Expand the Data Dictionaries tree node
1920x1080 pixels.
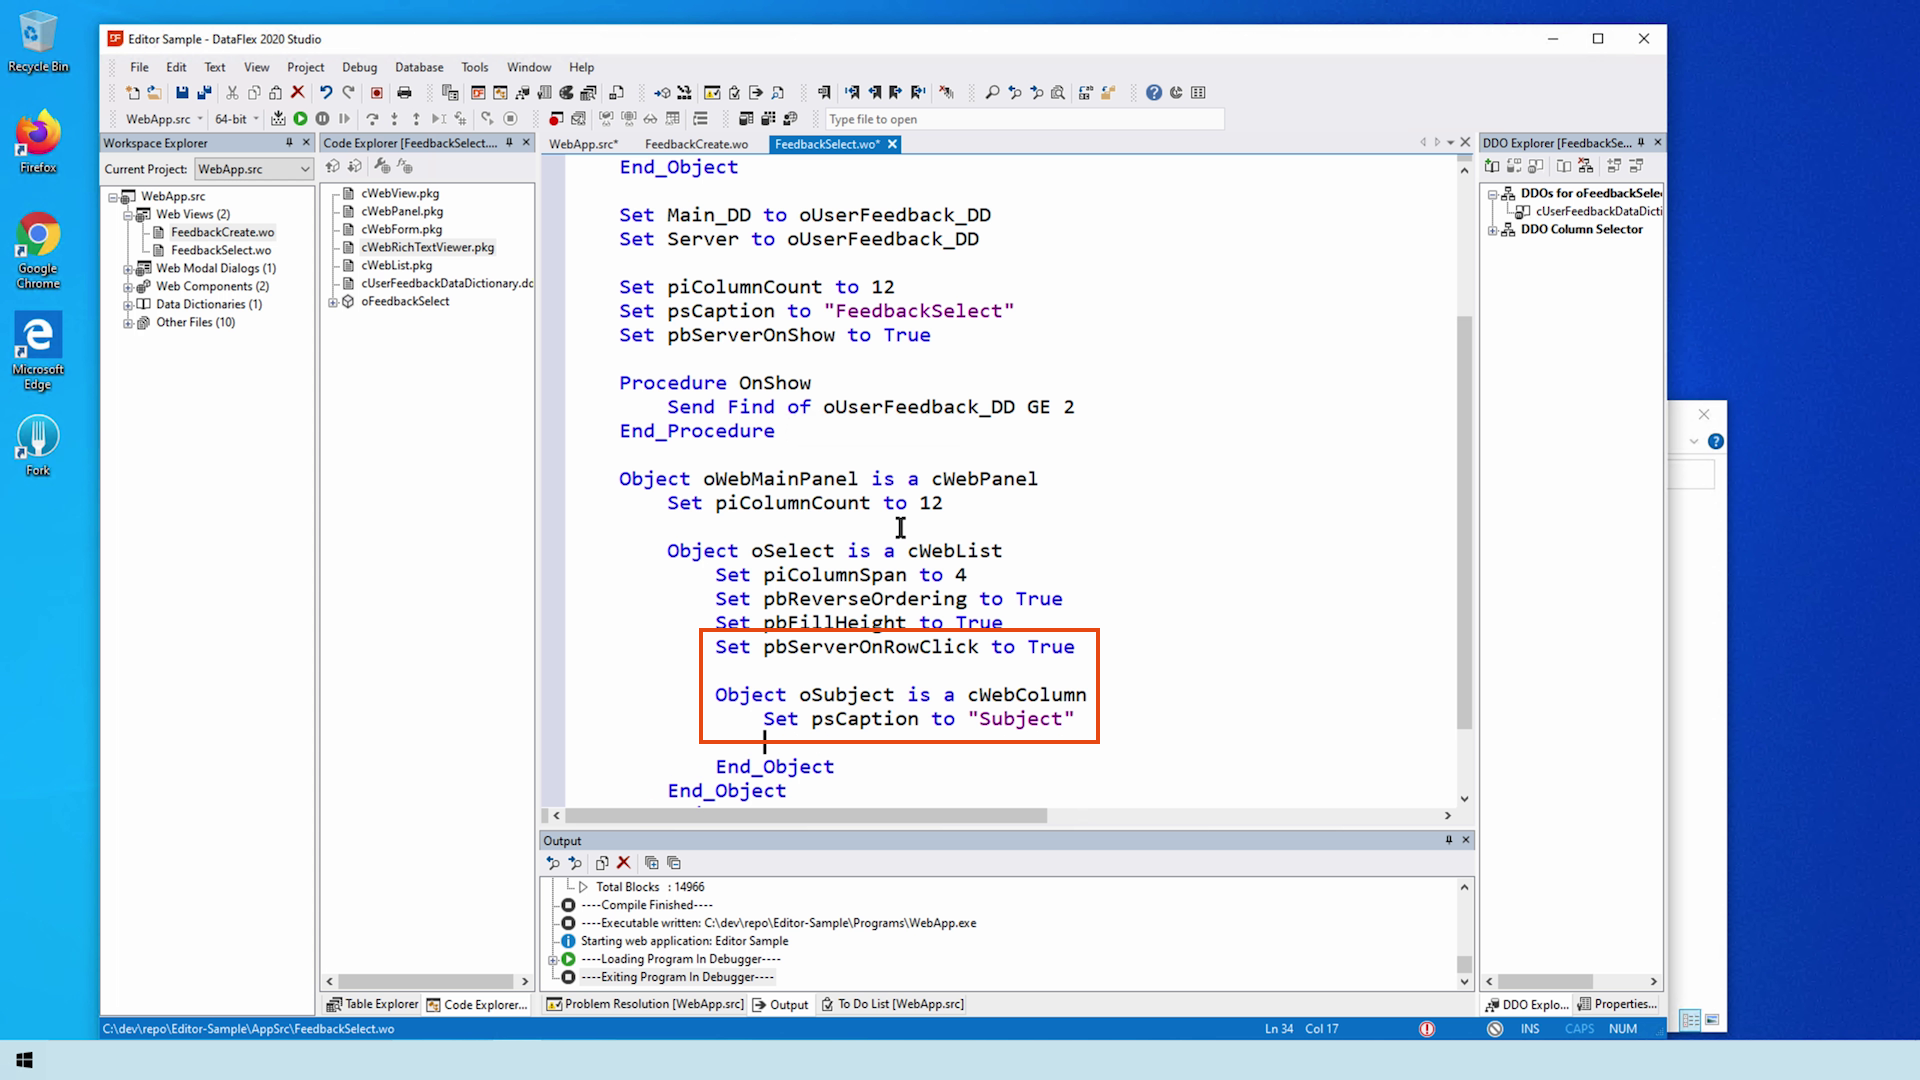(x=128, y=305)
